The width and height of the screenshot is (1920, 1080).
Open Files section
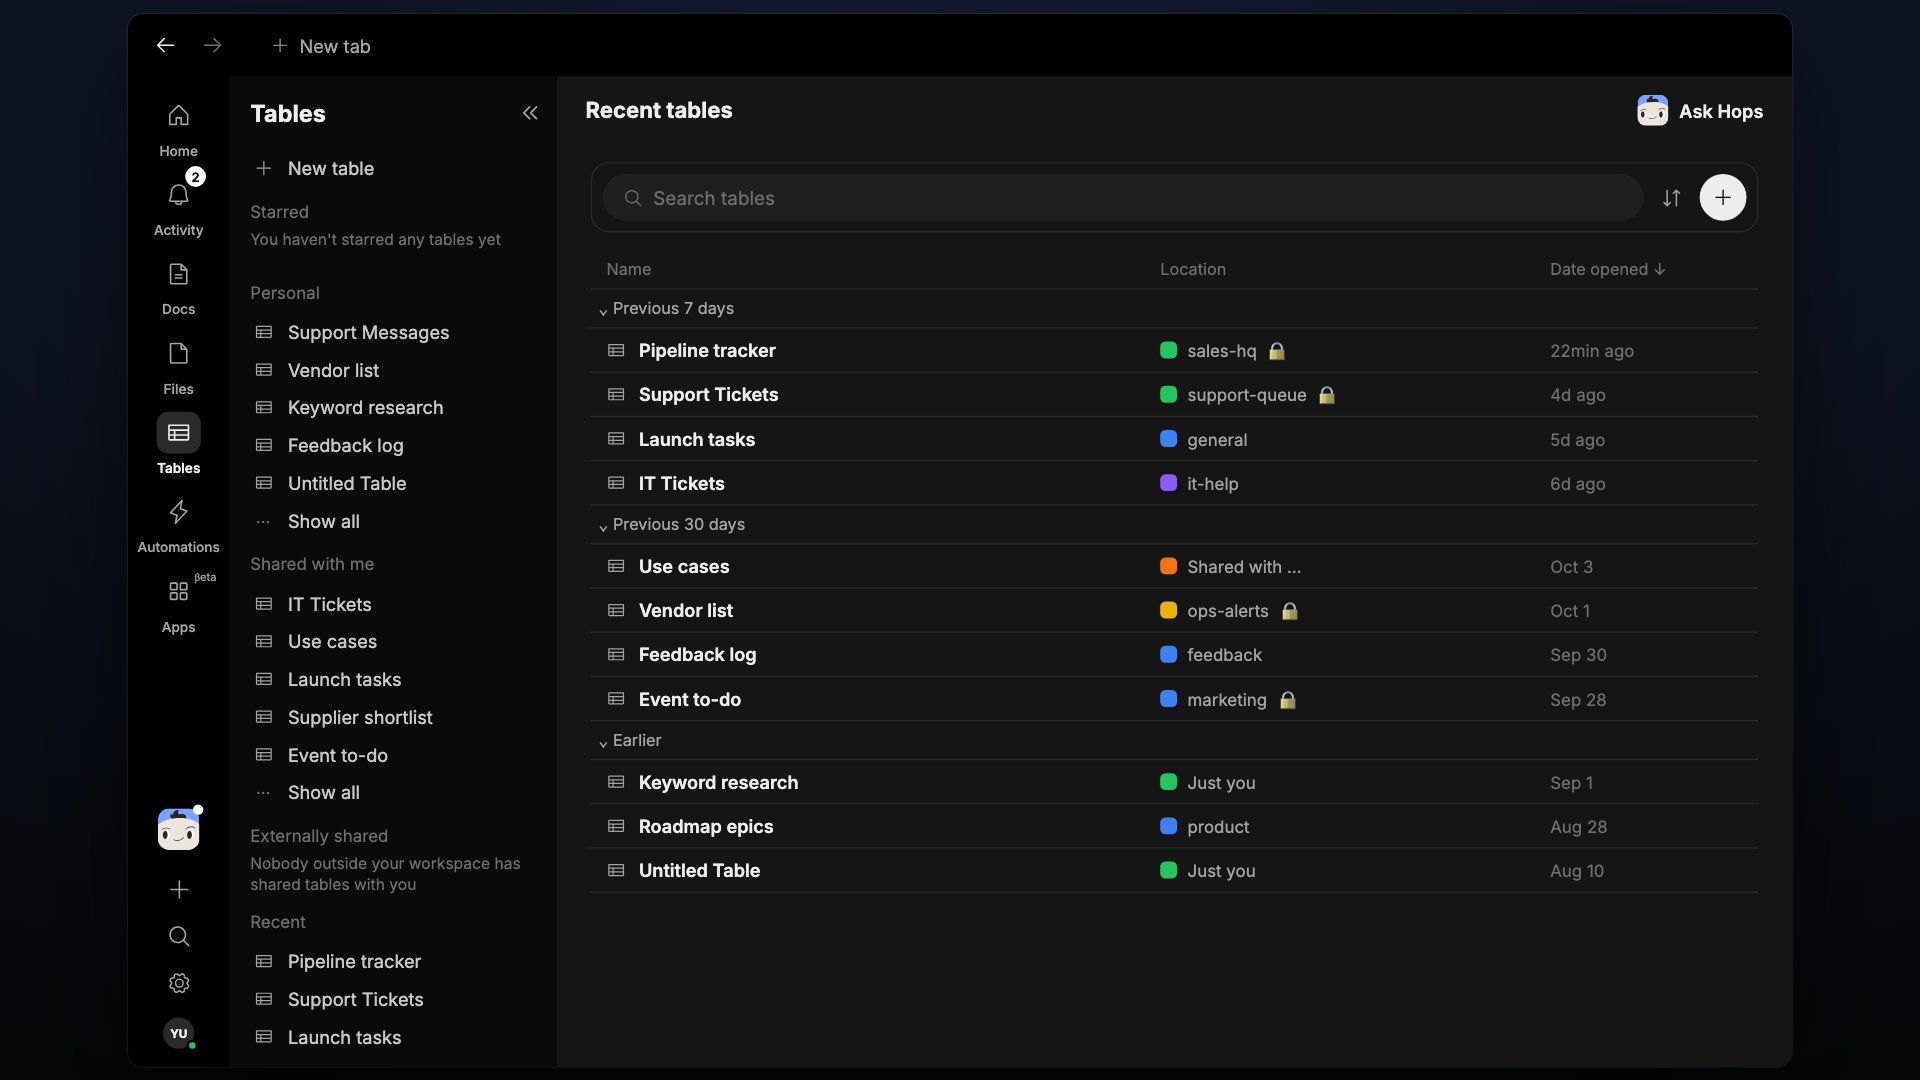coord(178,368)
